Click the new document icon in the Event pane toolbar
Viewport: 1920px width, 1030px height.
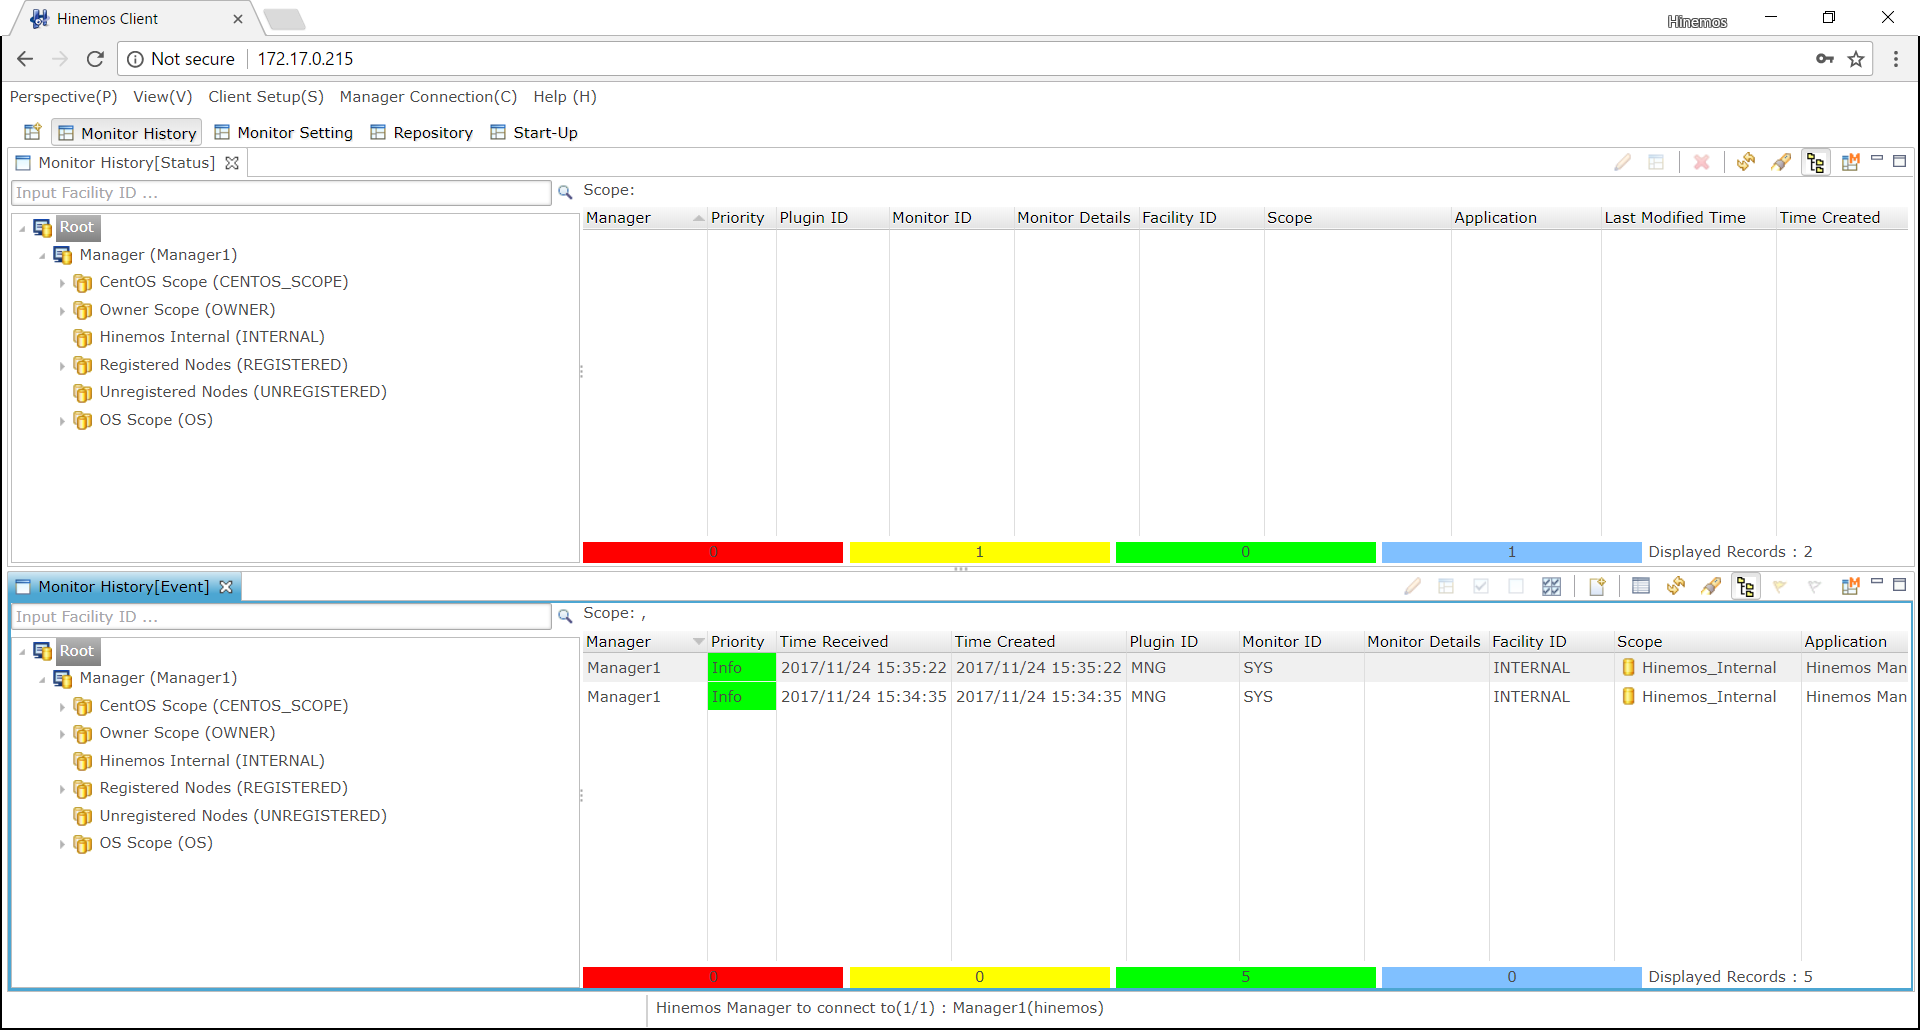click(1597, 586)
